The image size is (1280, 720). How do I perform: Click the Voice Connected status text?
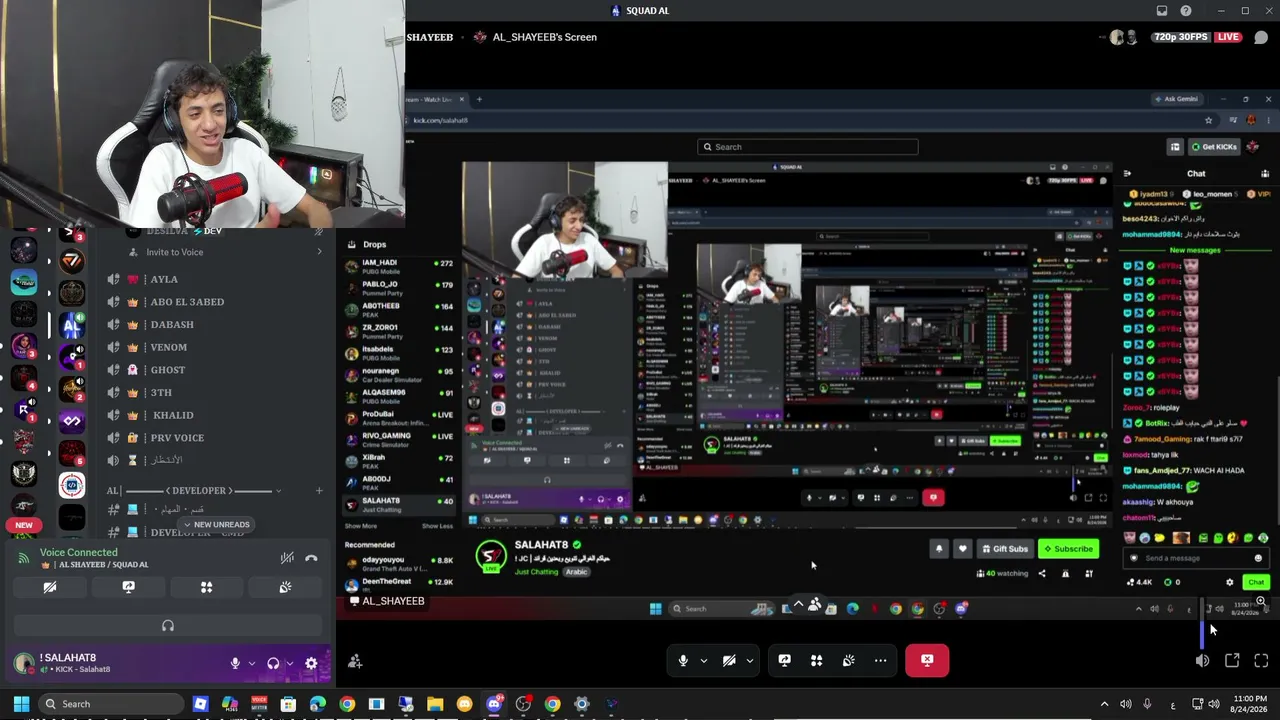[78, 552]
